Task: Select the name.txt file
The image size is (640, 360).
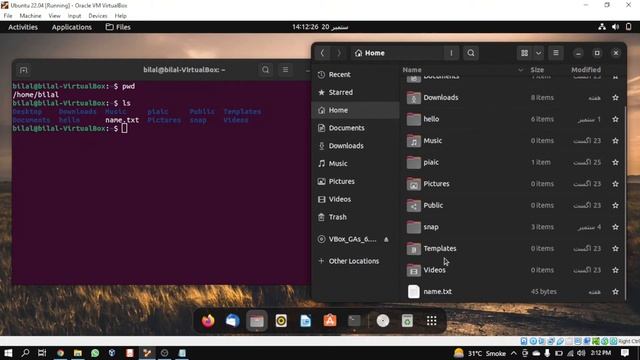Action: 512,291
